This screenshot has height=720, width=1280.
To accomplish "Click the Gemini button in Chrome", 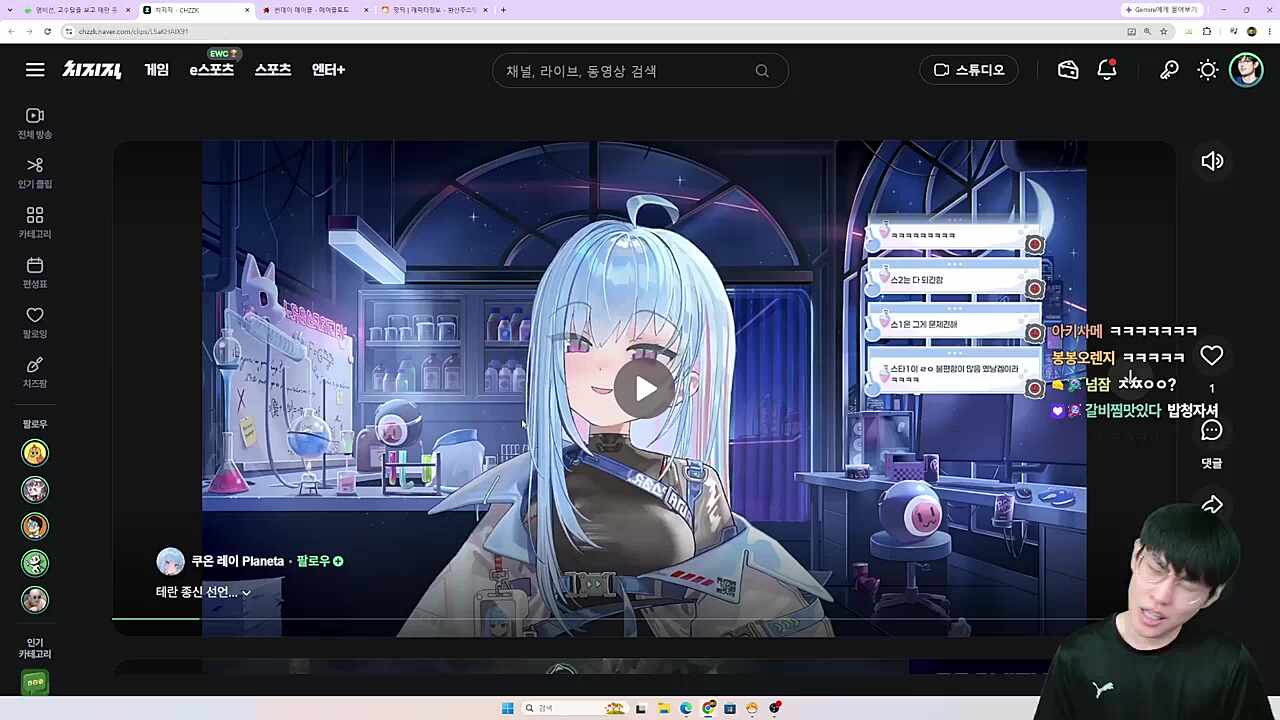I will [1161, 10].
